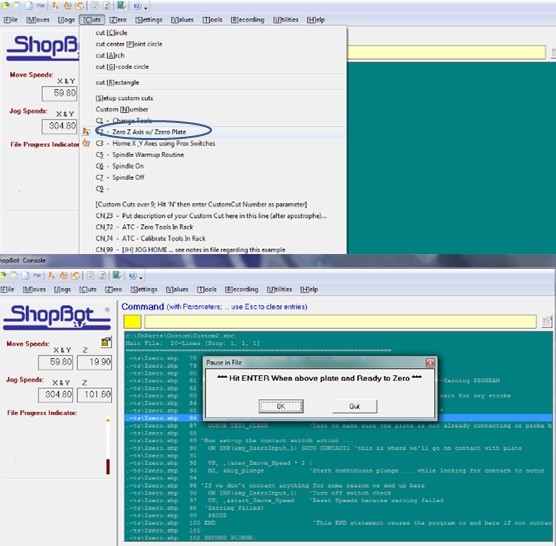This screenshot has width=556, height=546.
Task: Select C7 Spindle Off entry
Action: (x=120, y=177)
